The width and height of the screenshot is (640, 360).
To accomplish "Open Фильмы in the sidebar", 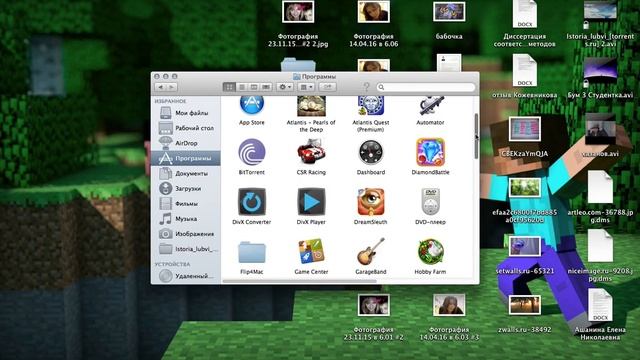I will point(186,203).
